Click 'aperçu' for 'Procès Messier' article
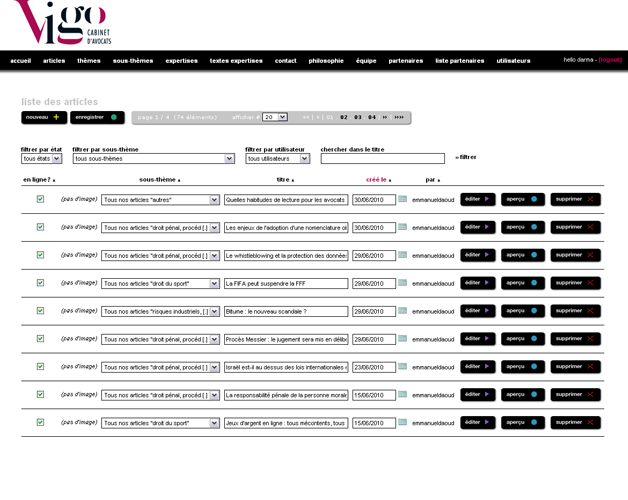The height and width of the screenshot is (500, 628). tap(523, 339)
